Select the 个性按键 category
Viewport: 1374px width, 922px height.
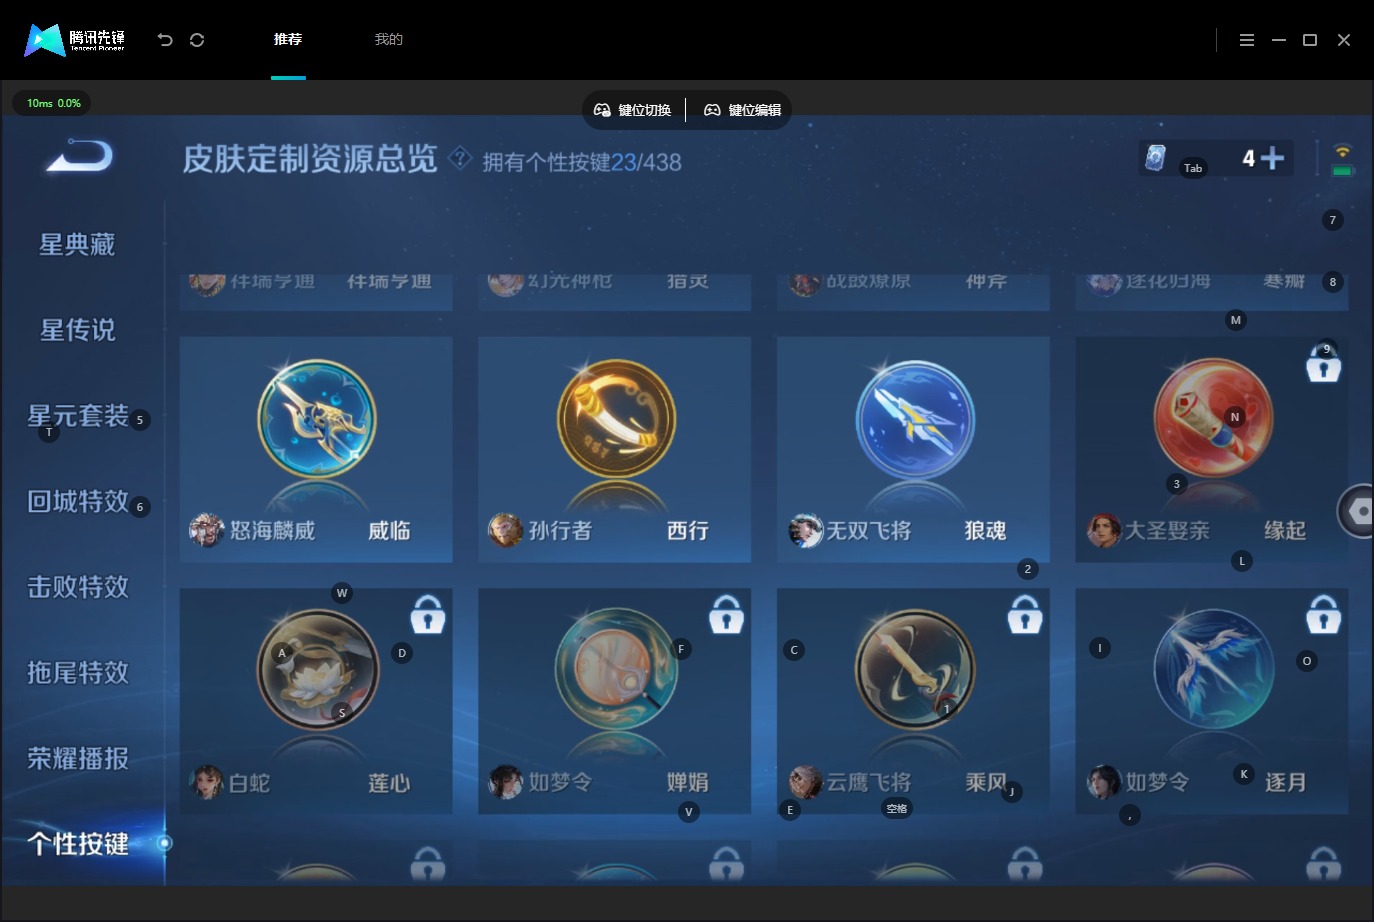click(78, 844)
